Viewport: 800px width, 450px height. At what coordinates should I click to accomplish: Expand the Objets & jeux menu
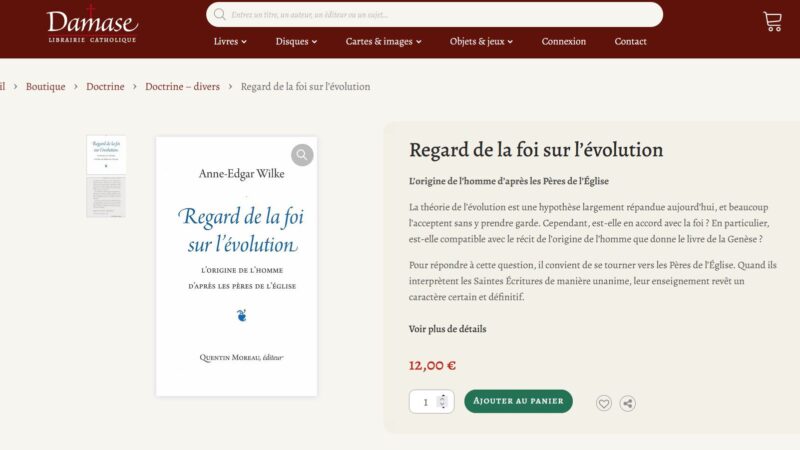pos(481,41)
